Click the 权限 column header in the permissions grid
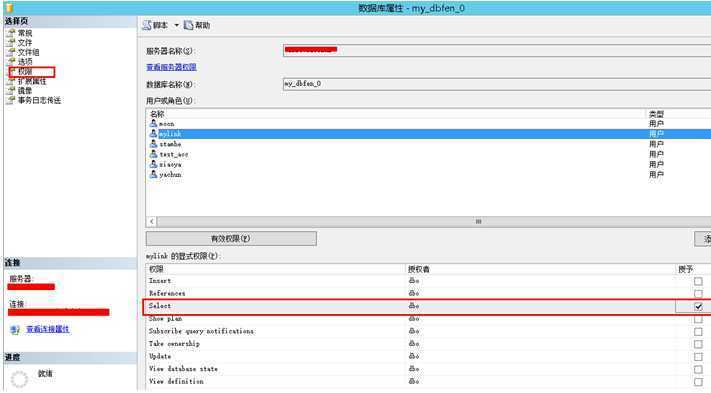Screen dimensions: 711x393 tap(276, 269)
